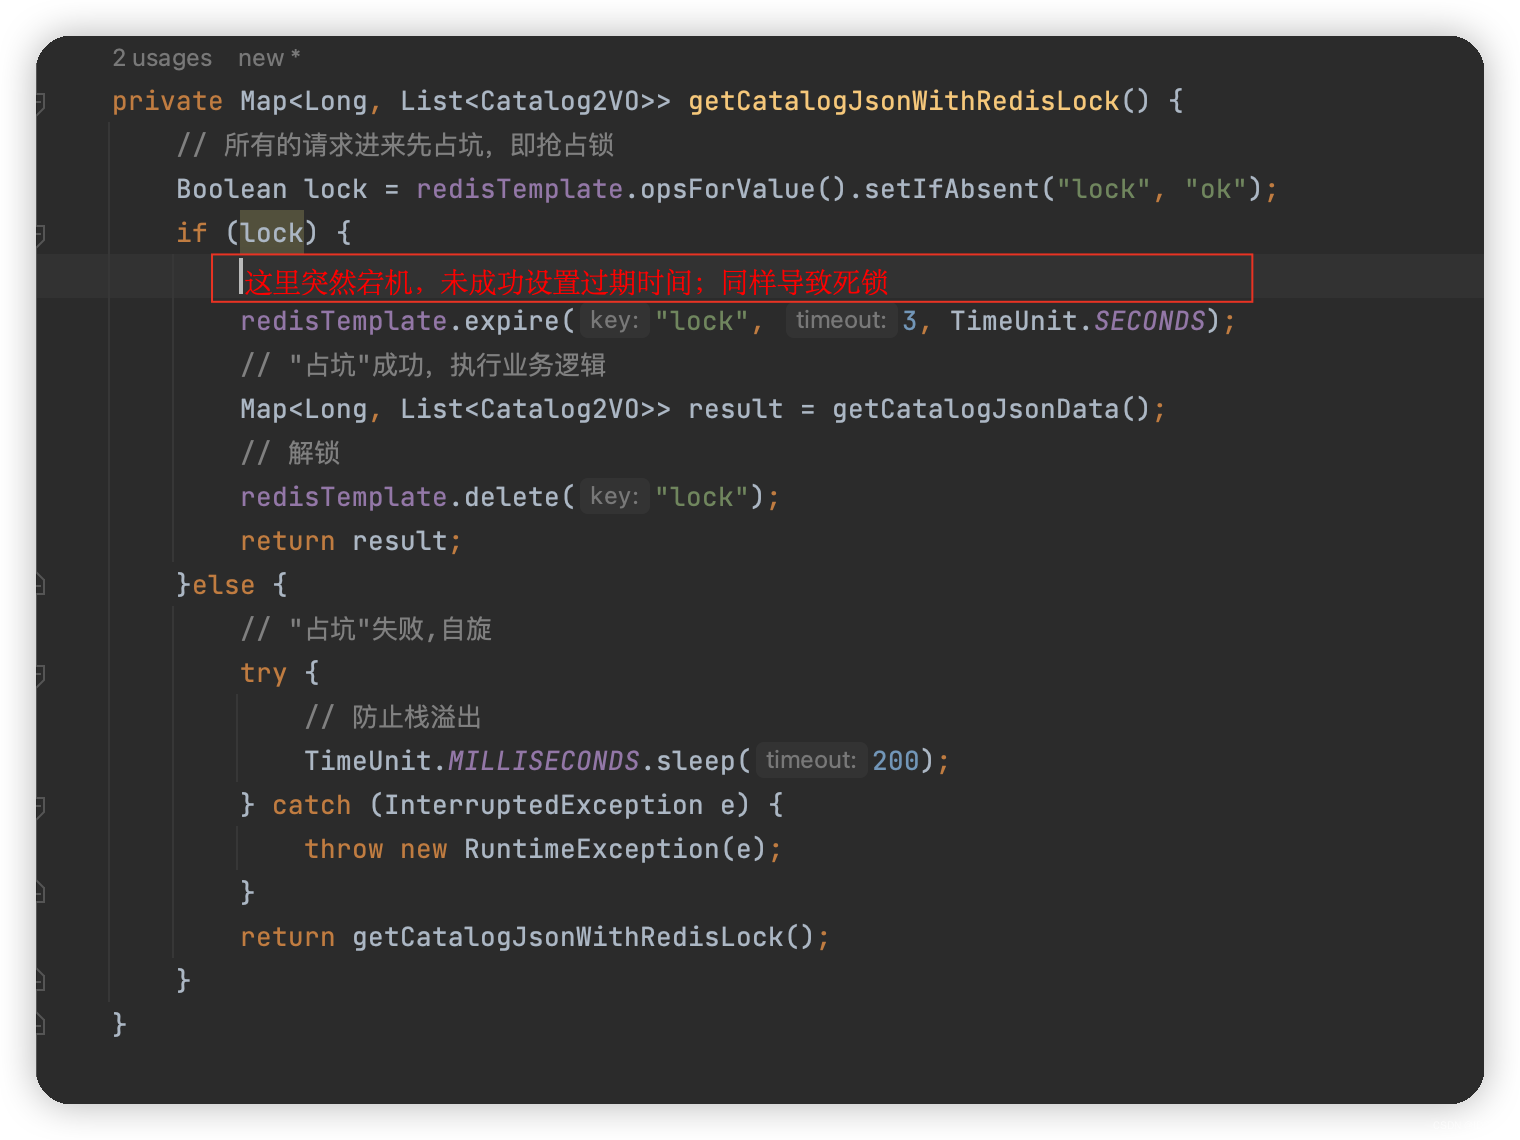This screenshot has width=1520, height=1140.
Task: Click the else keyword
Action: 223,585
